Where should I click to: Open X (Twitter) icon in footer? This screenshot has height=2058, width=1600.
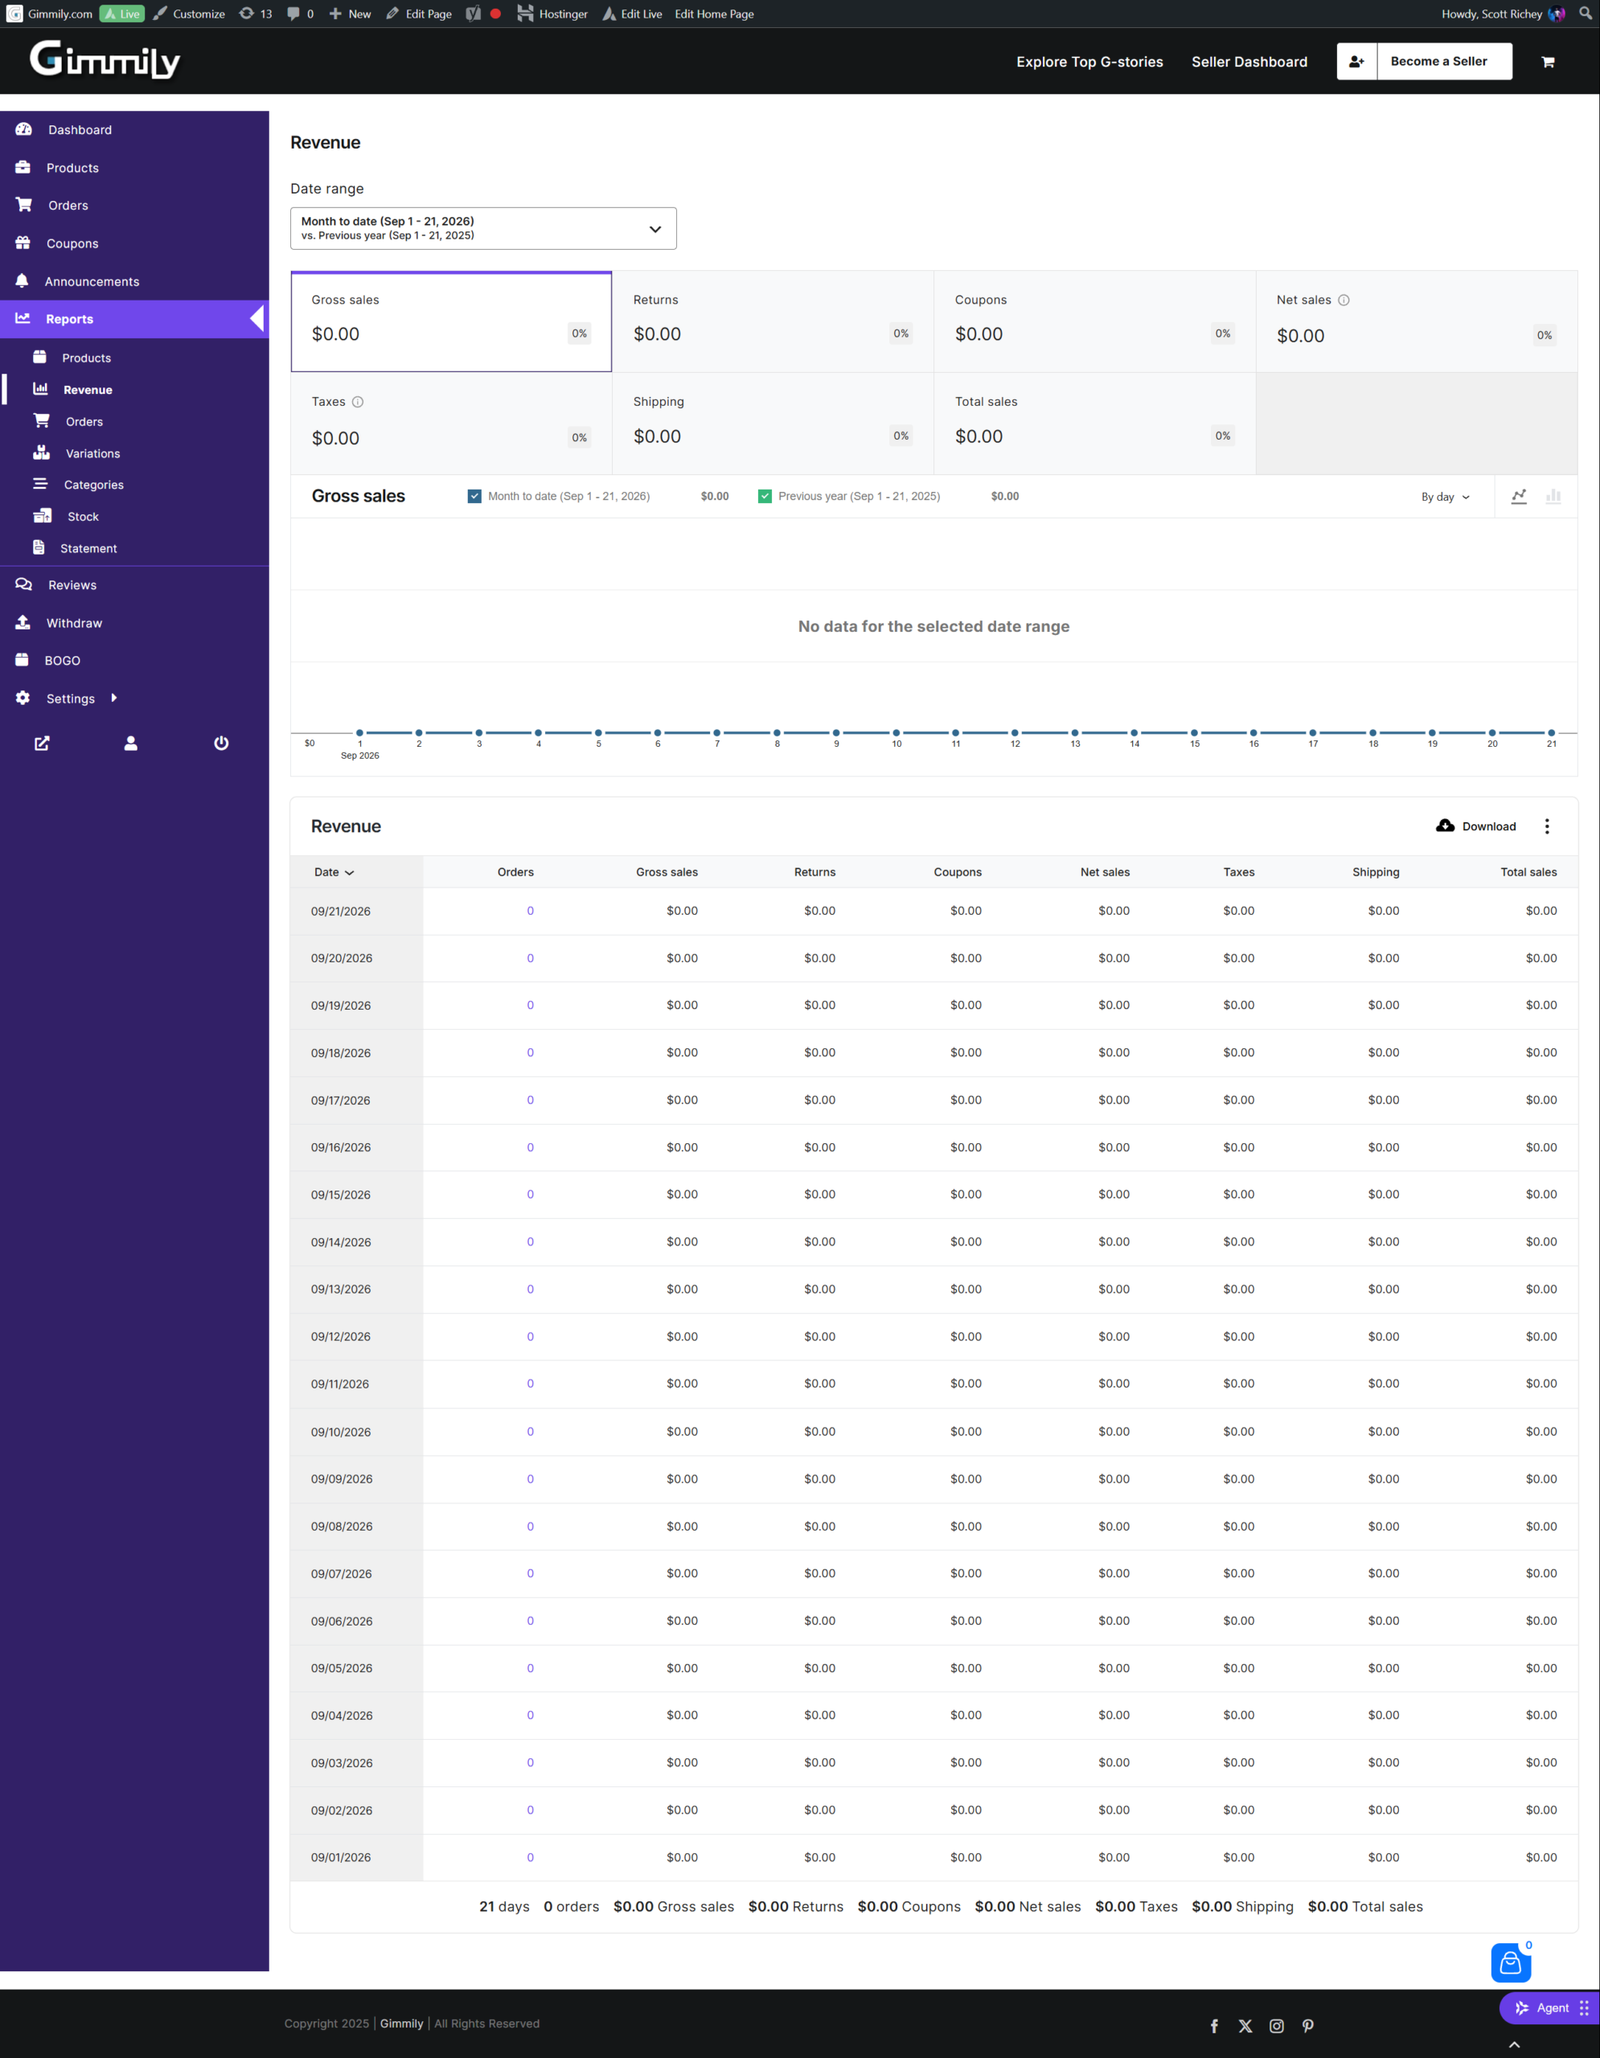click(x=1245, y=2026)
